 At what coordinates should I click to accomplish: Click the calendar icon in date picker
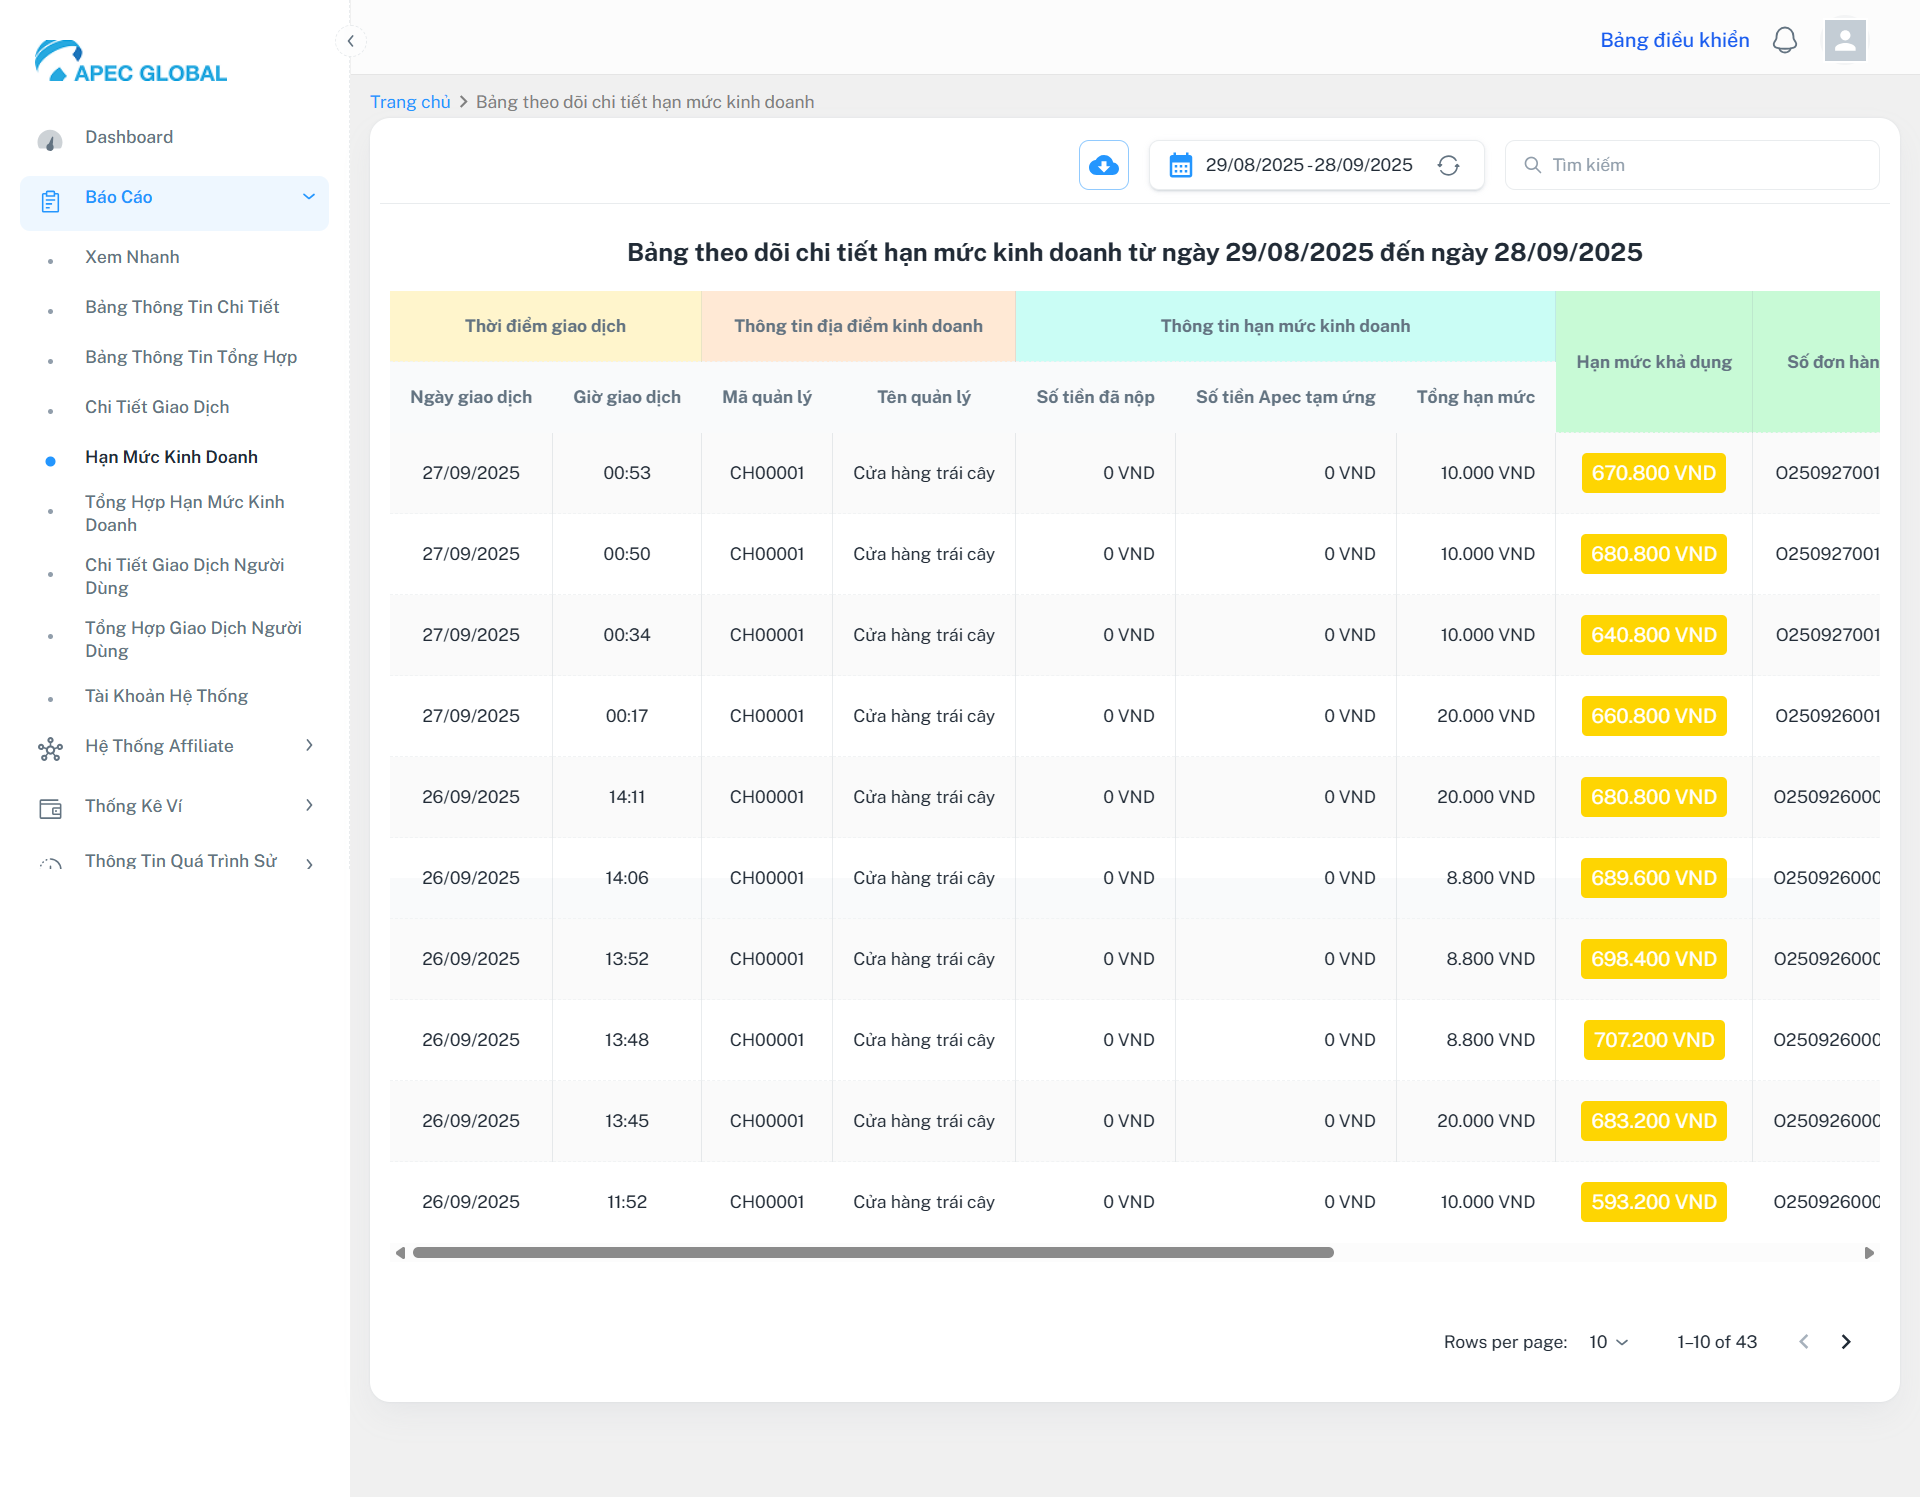[x=1180, y=165]
